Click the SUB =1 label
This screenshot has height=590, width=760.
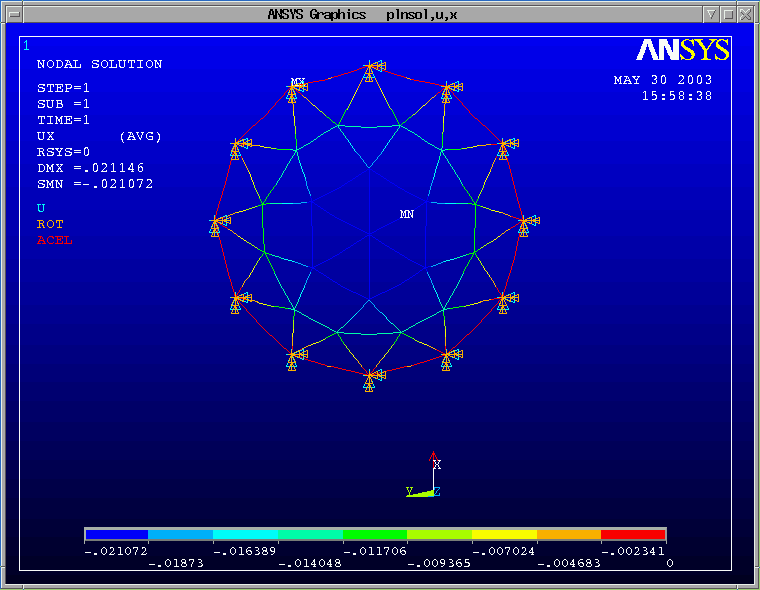63,104
